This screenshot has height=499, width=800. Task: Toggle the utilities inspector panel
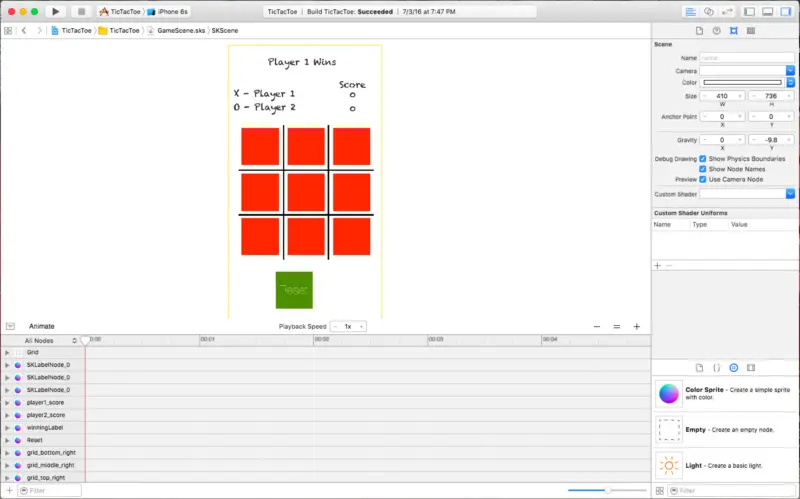tap(786, 12)
